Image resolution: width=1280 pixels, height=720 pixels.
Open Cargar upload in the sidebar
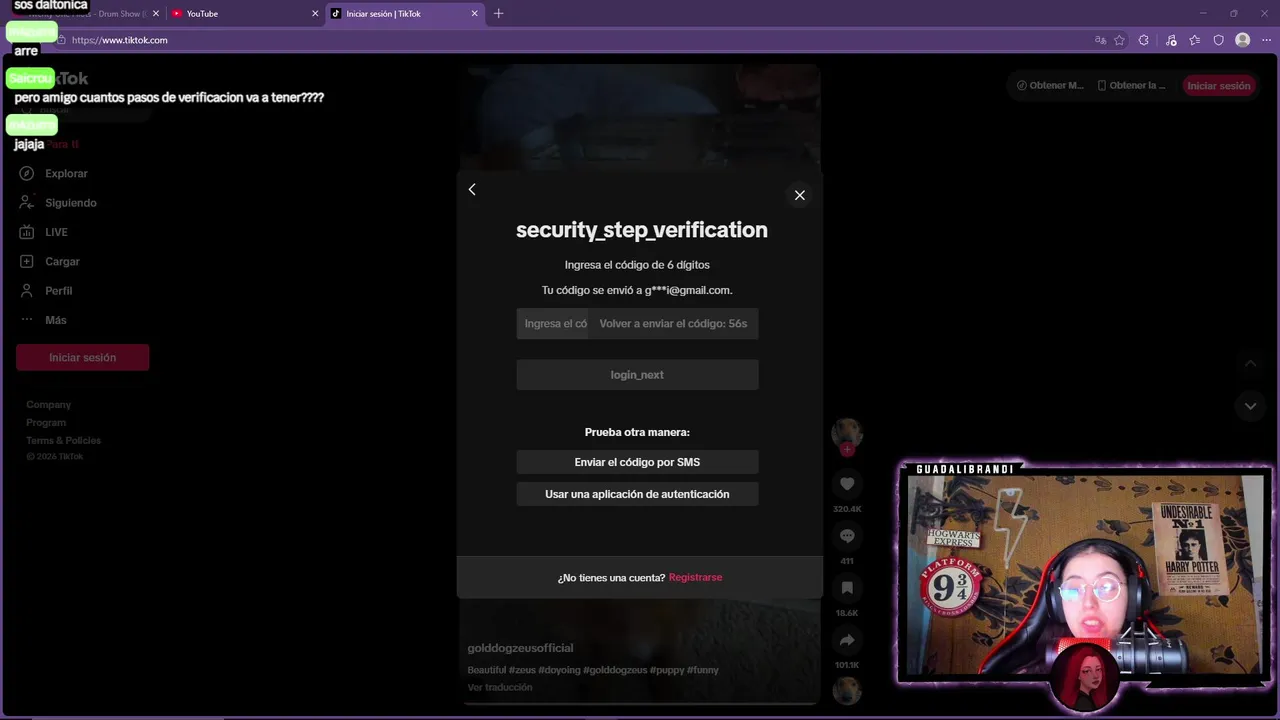[62, 261]
